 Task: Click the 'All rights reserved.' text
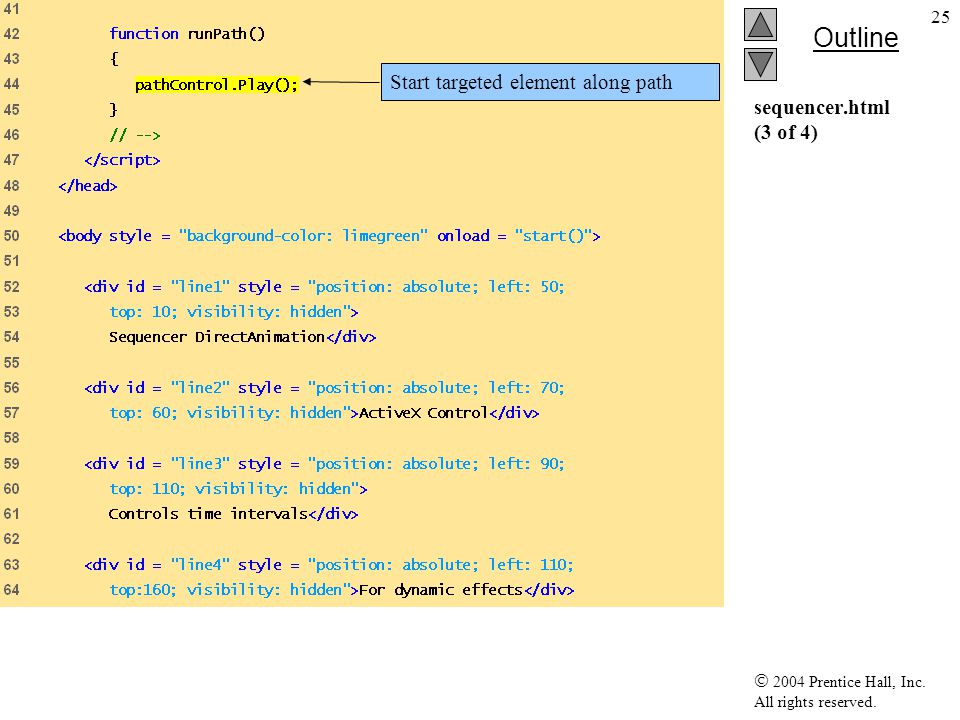coord(814,702)
